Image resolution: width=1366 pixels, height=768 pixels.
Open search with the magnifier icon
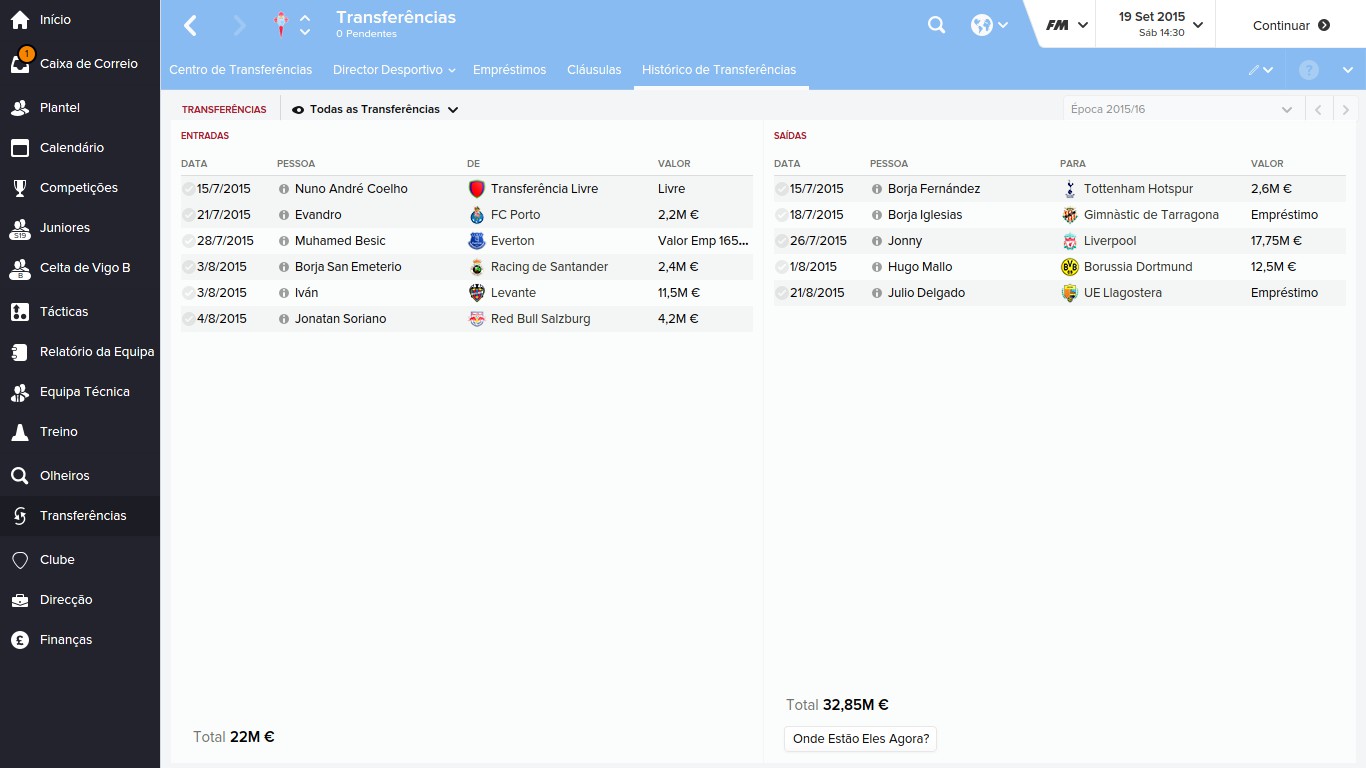pos(936,25)
